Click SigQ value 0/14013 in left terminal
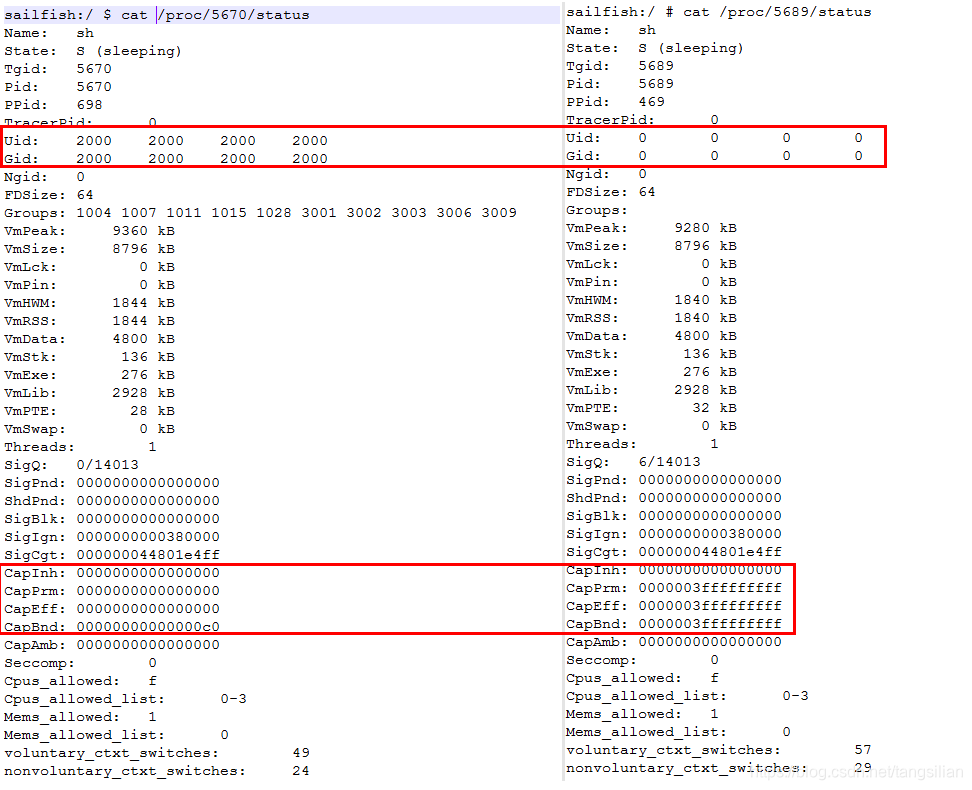972x790 pixels. coord(108,464)
